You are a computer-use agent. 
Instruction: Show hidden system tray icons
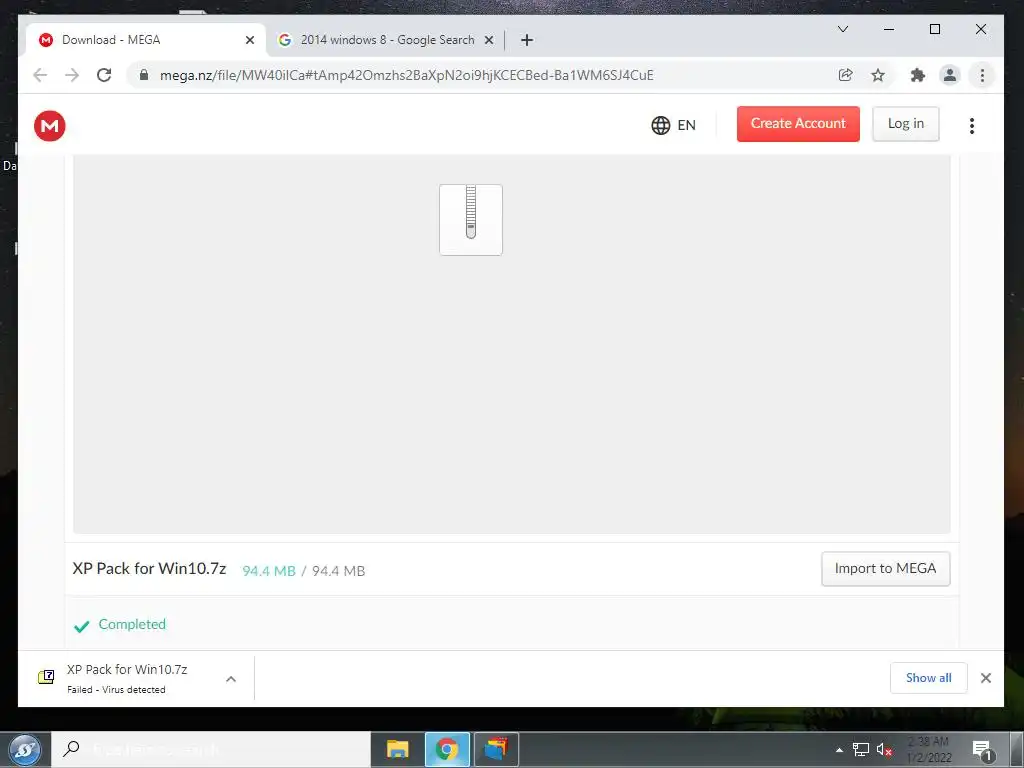point(839,750)
